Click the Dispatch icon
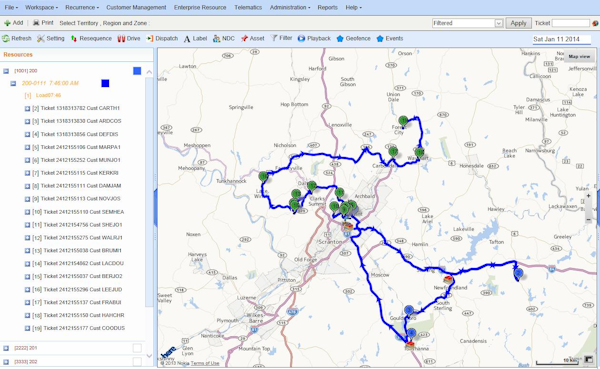Viewport: 600px width, 369px height. pyautogui.click(x=150, y=39)
